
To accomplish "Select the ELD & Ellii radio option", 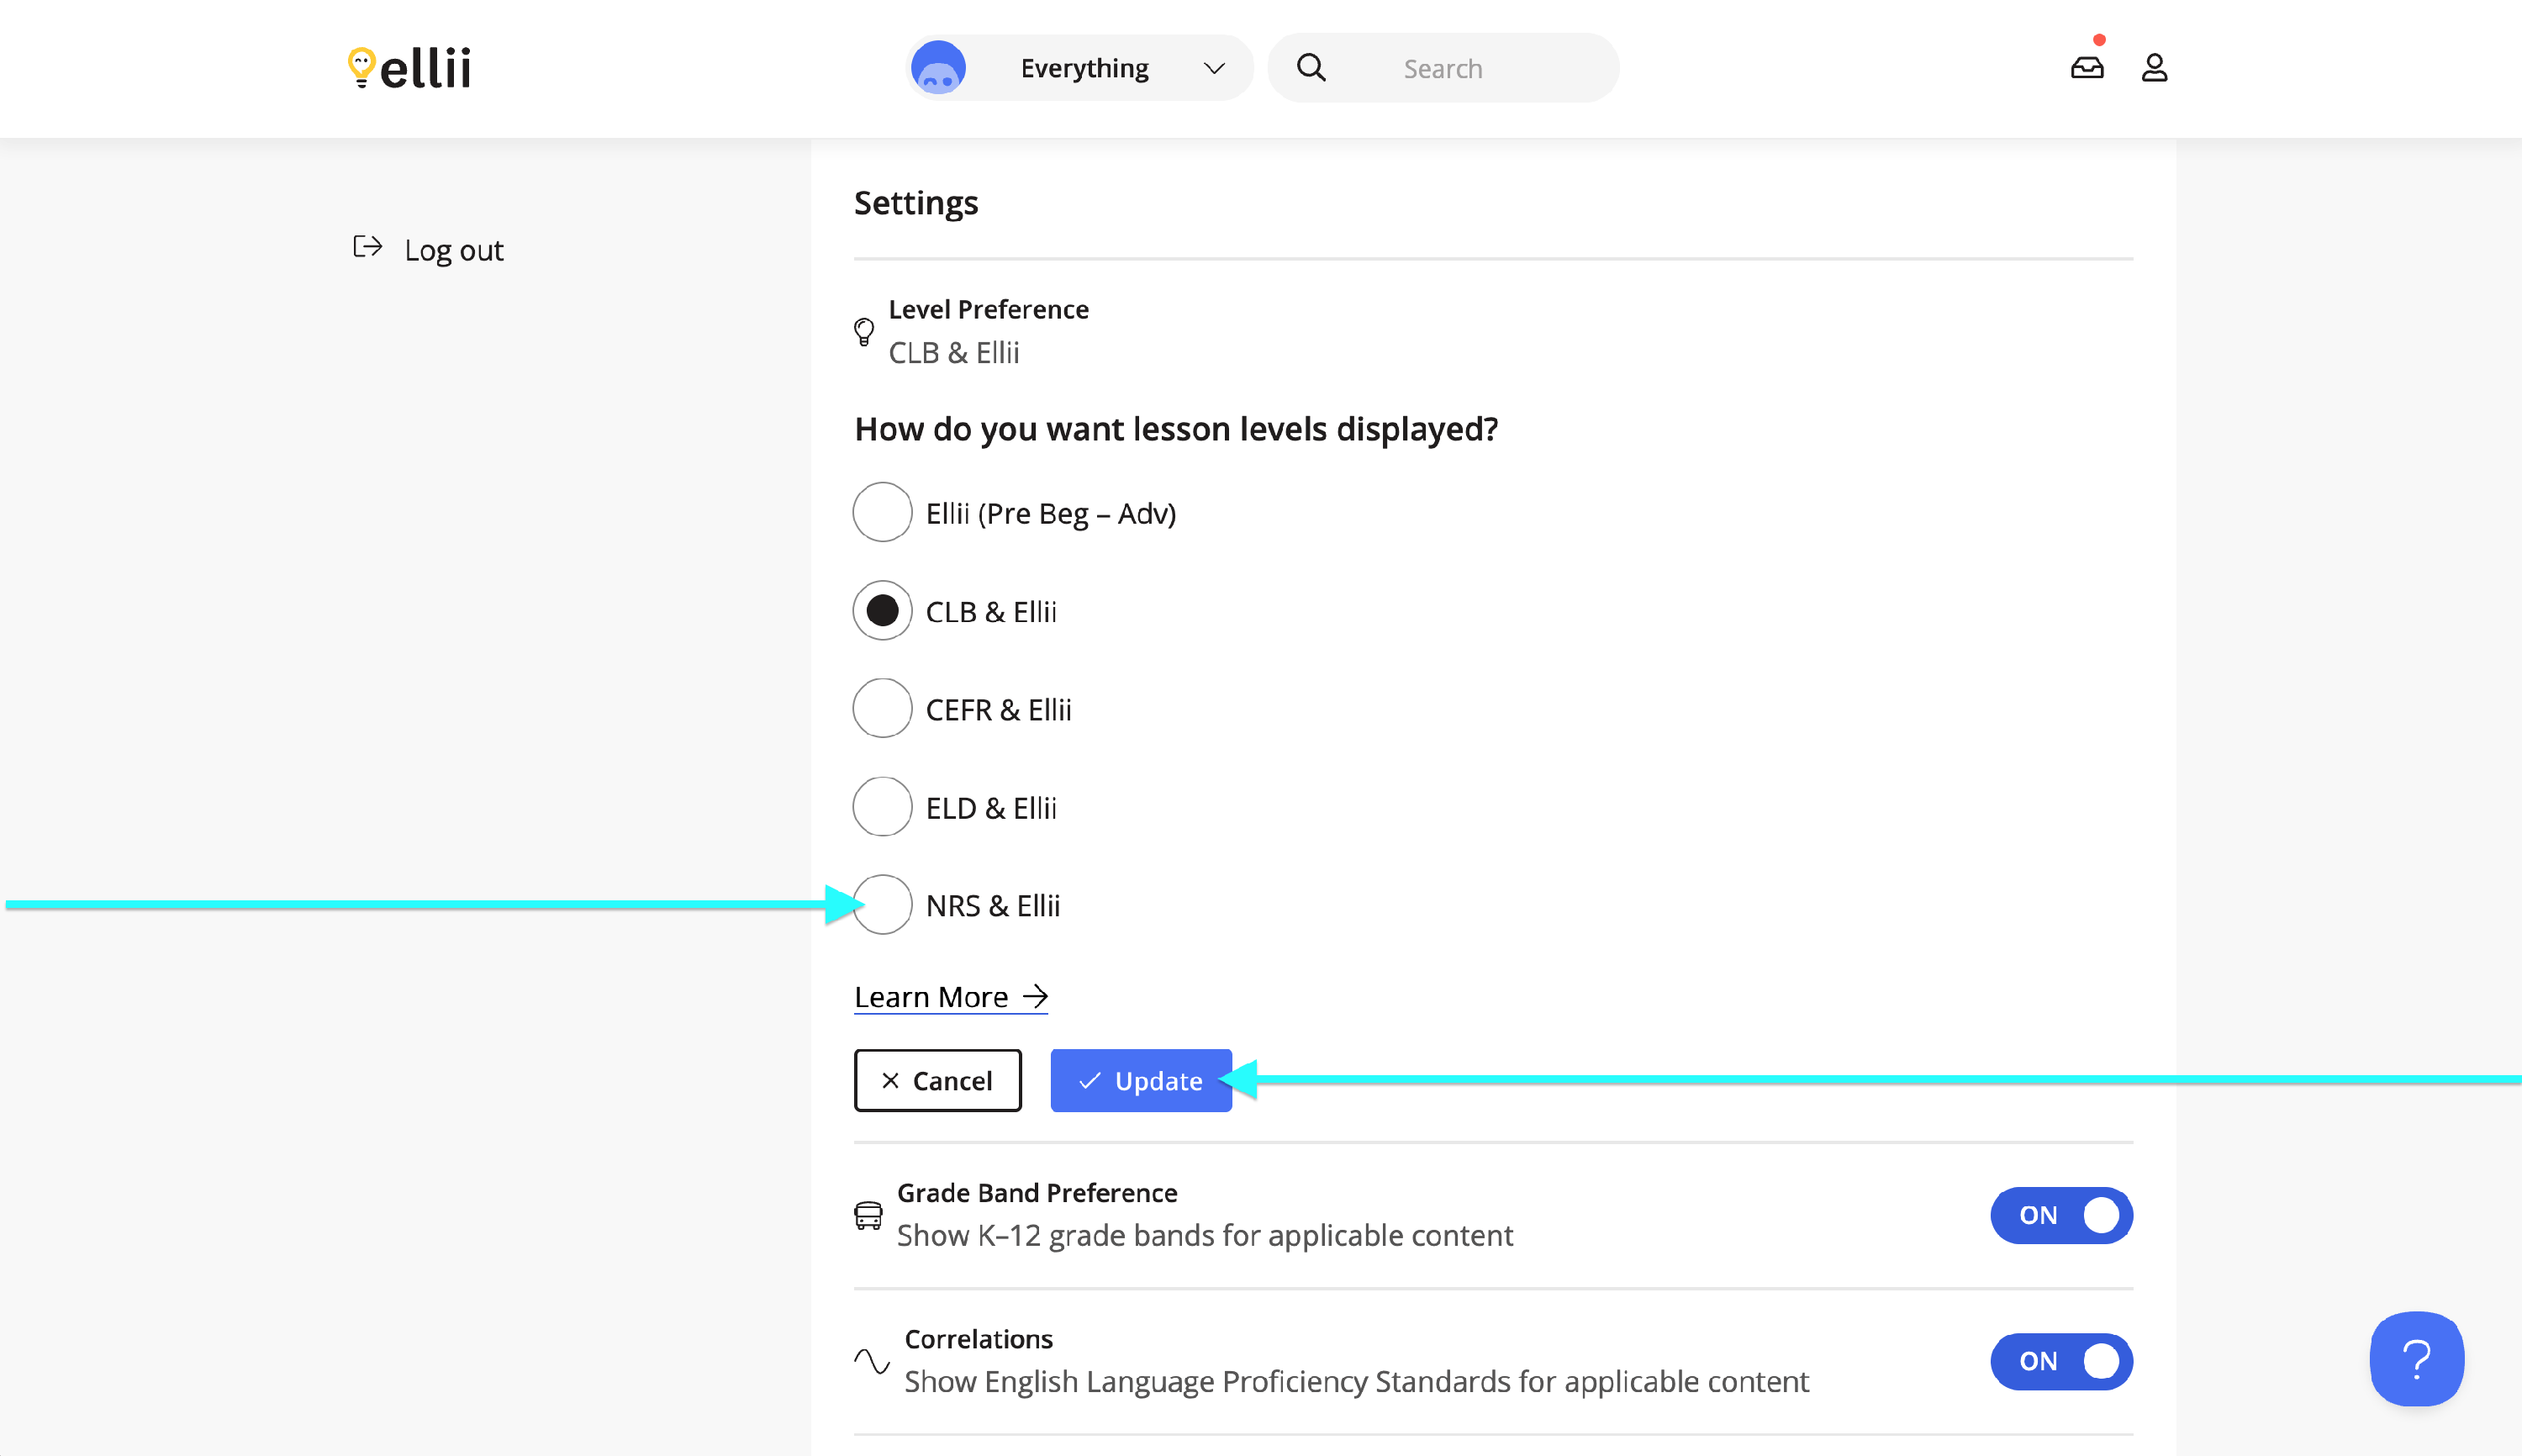I will (882, 807).
